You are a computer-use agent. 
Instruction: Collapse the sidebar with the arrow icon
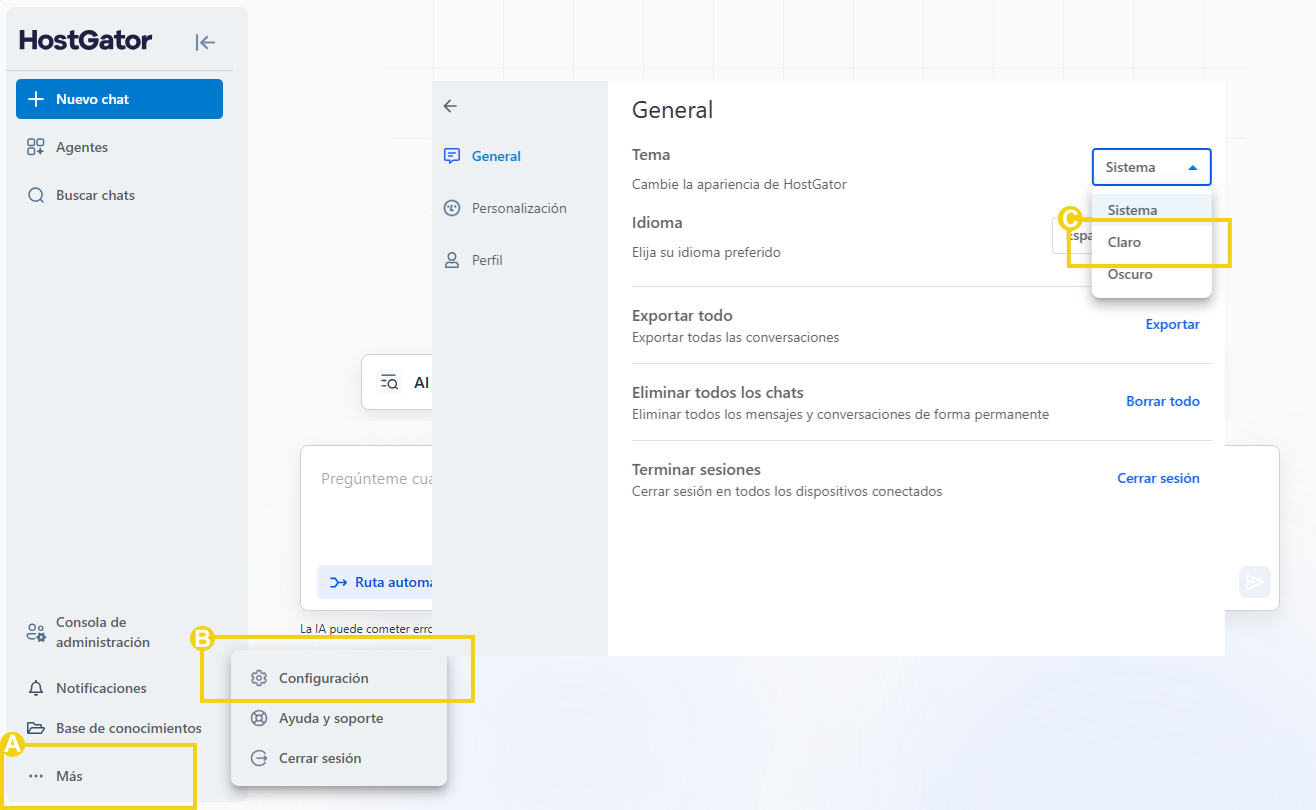pyautogui.click(x=205, y=42)
